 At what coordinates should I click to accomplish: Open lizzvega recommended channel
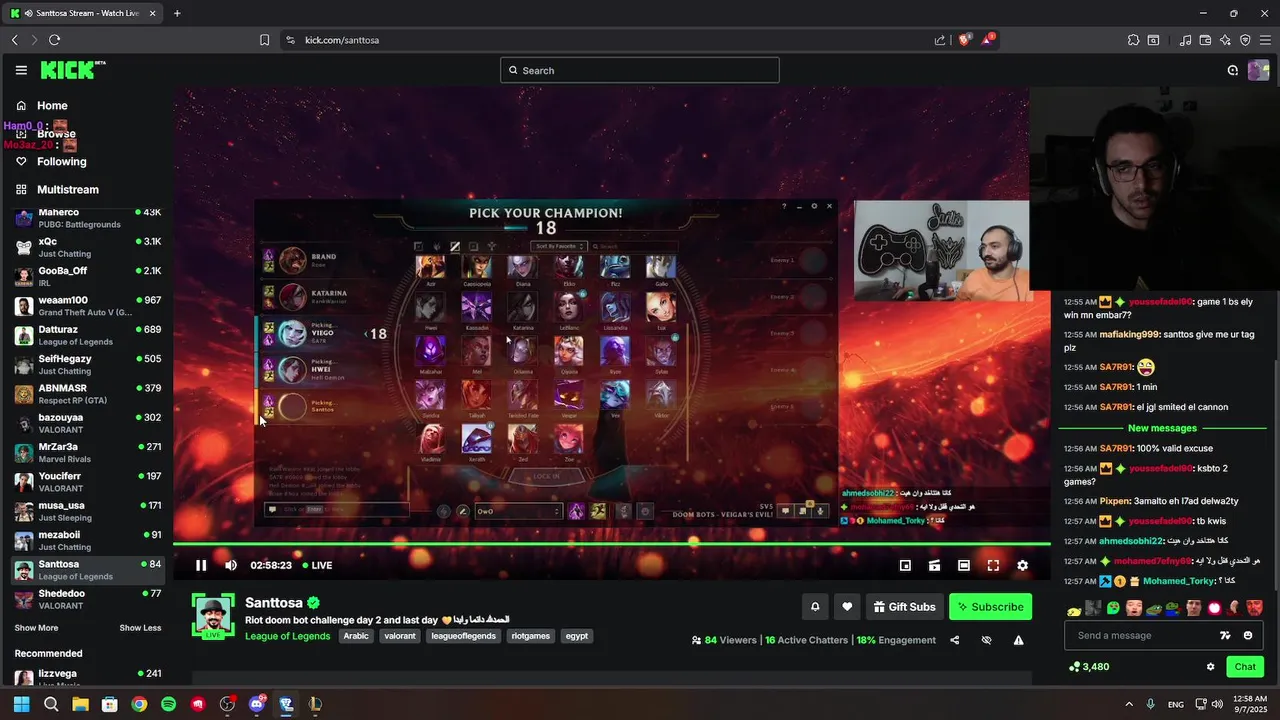[x=87, y=677]
